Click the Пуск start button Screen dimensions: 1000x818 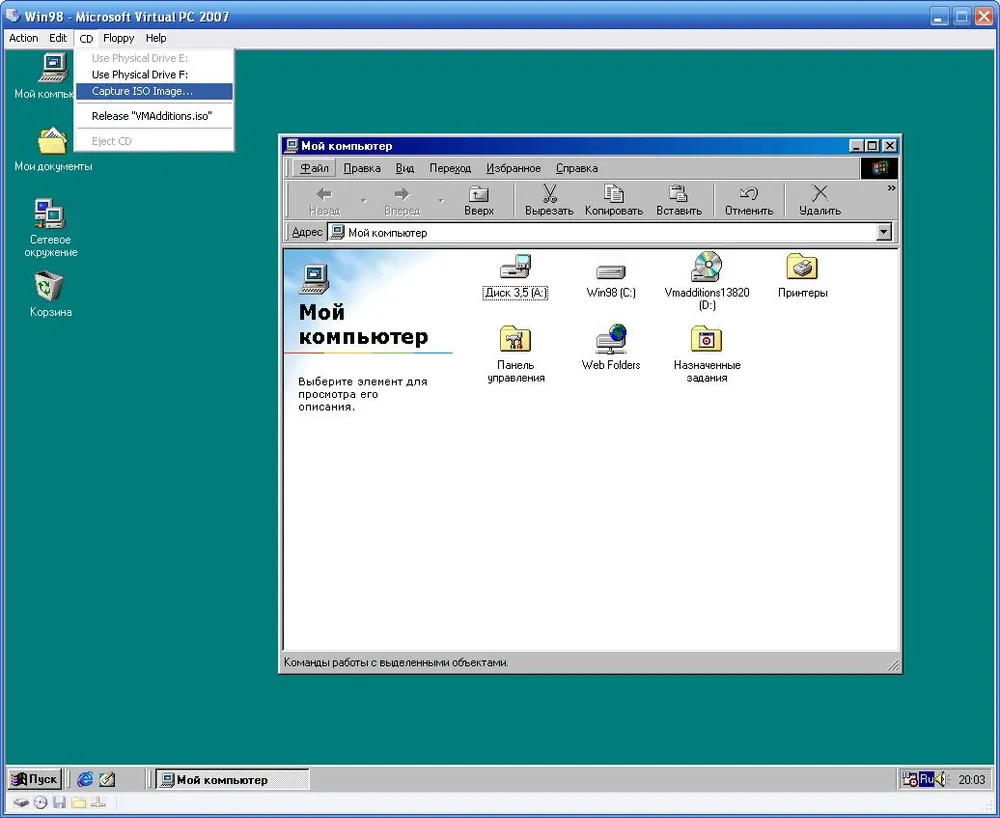[x=35, y=779]
